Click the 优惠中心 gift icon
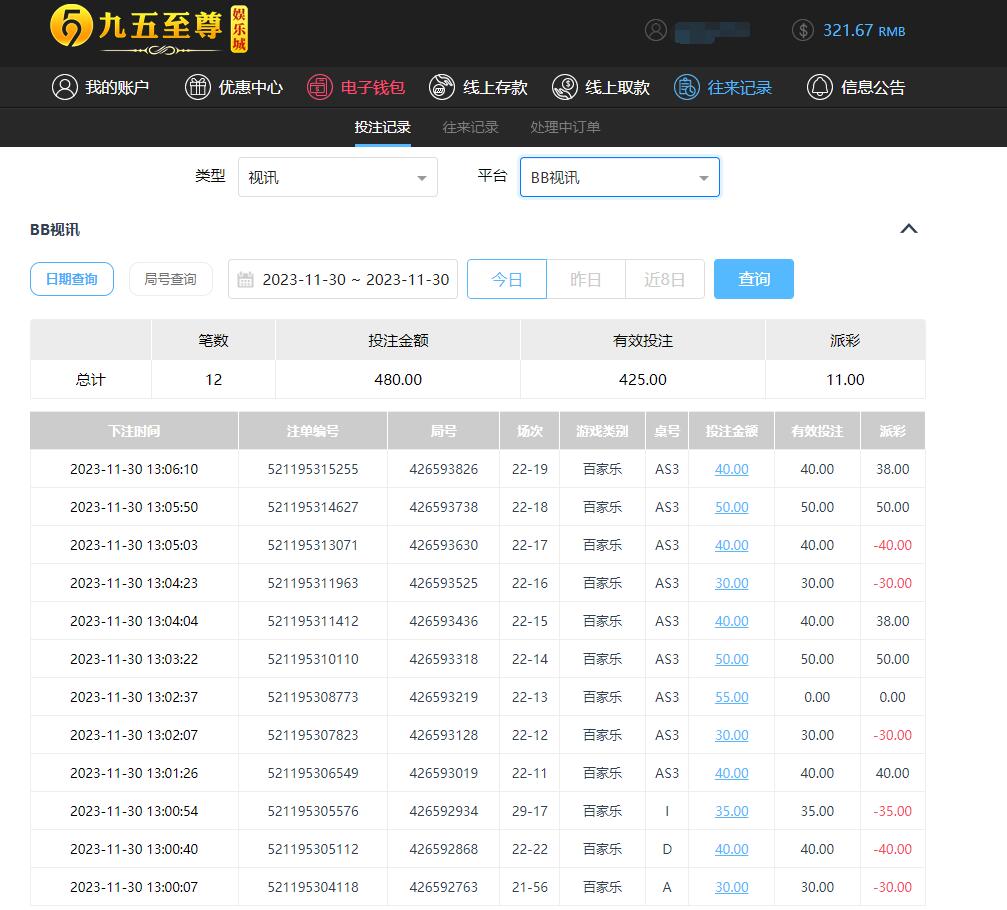The height and width of the screenshot is (910, 1007). pyautogui.click(x=198, y=87)
